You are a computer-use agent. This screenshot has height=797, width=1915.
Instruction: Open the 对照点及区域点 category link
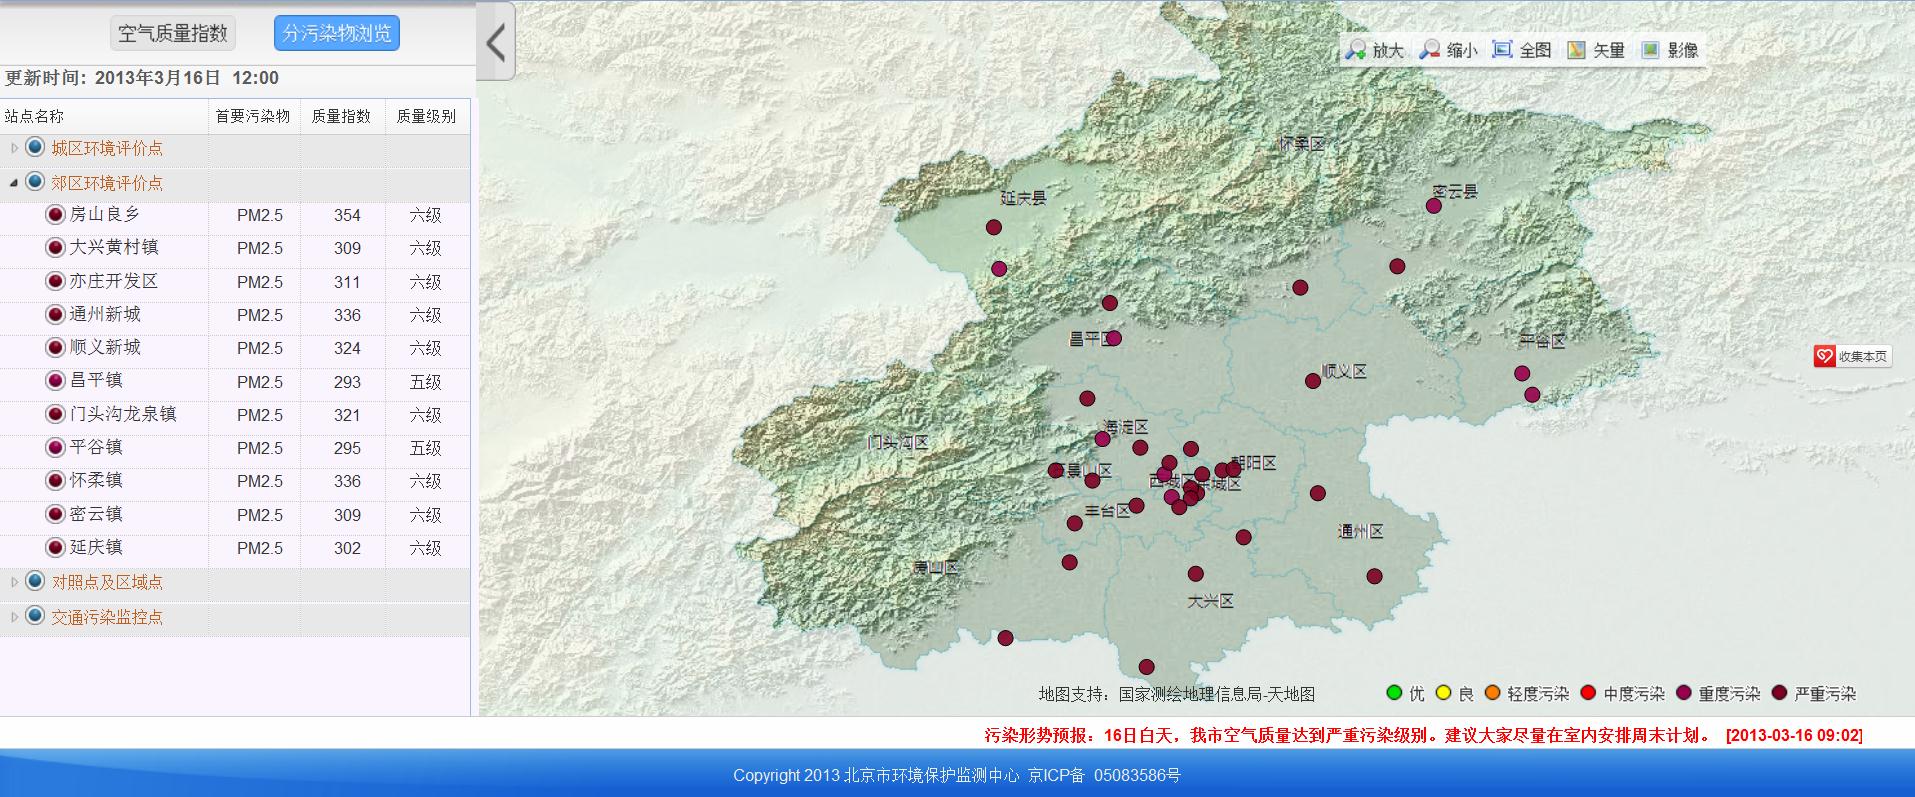tap(107, 582)
